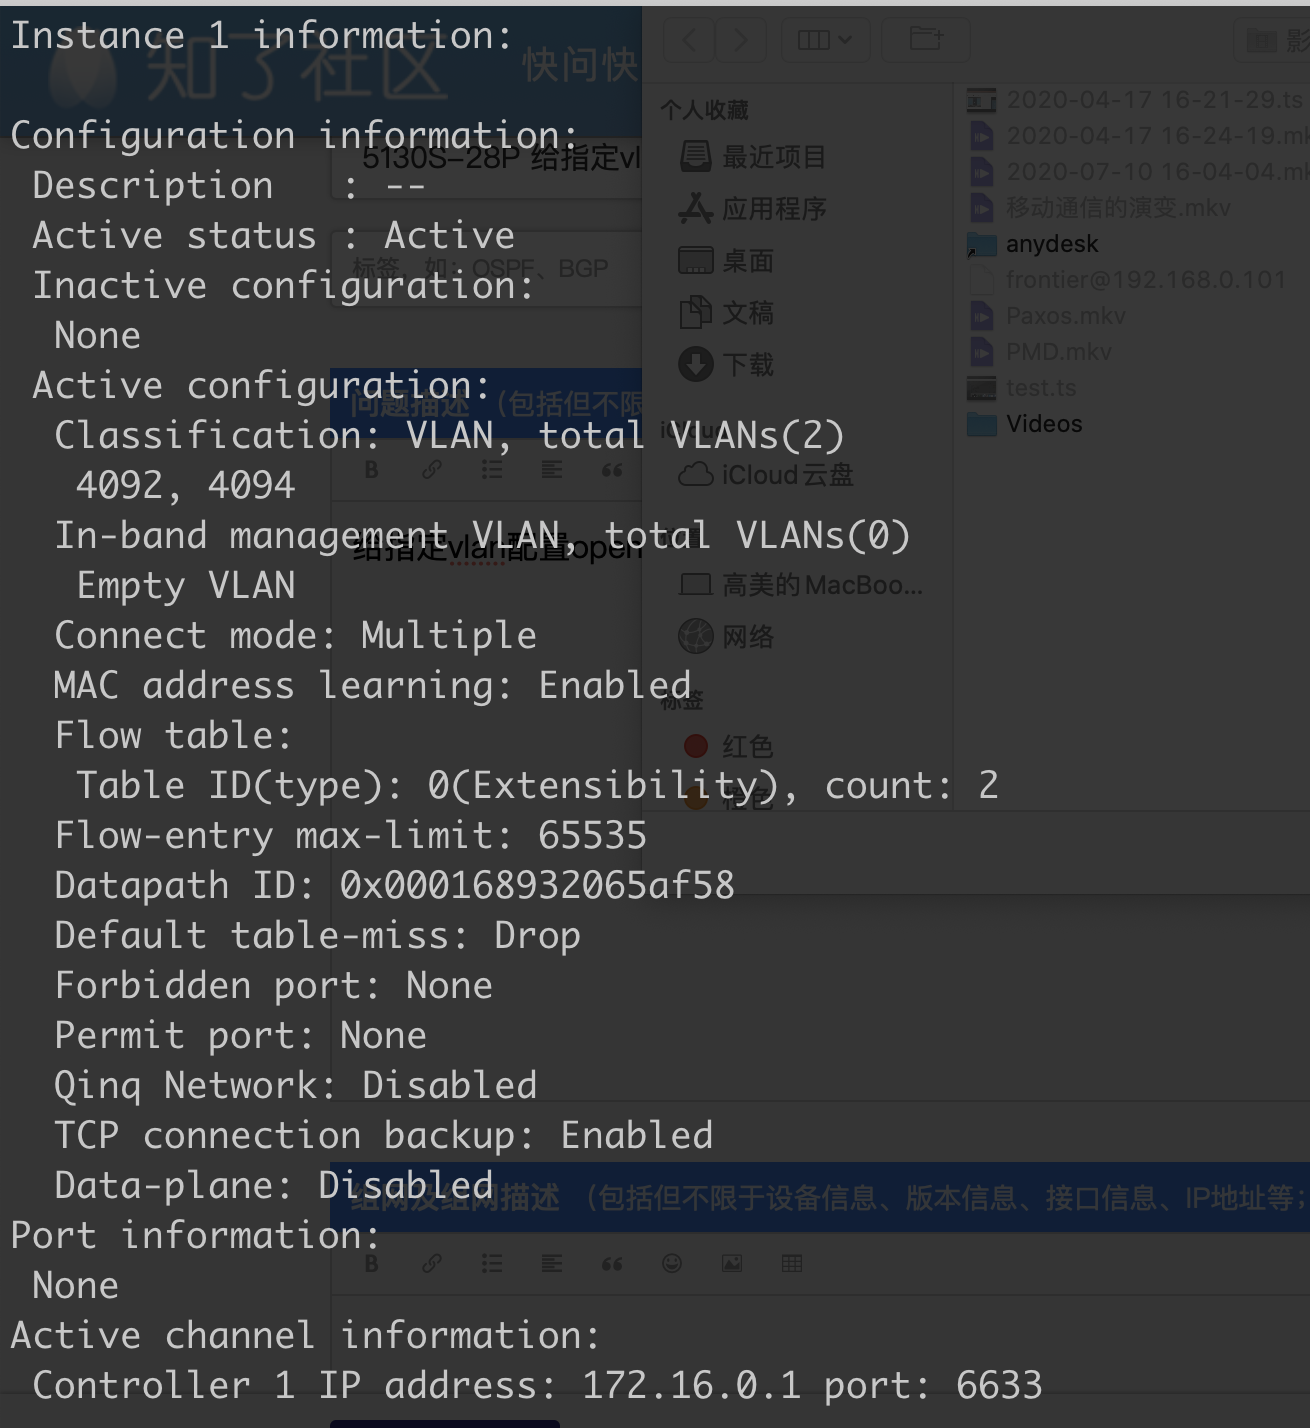Insert emoji in the lower editor toolbar
This screenshot has height=1428, width=1310.
tap(672, 1263)
